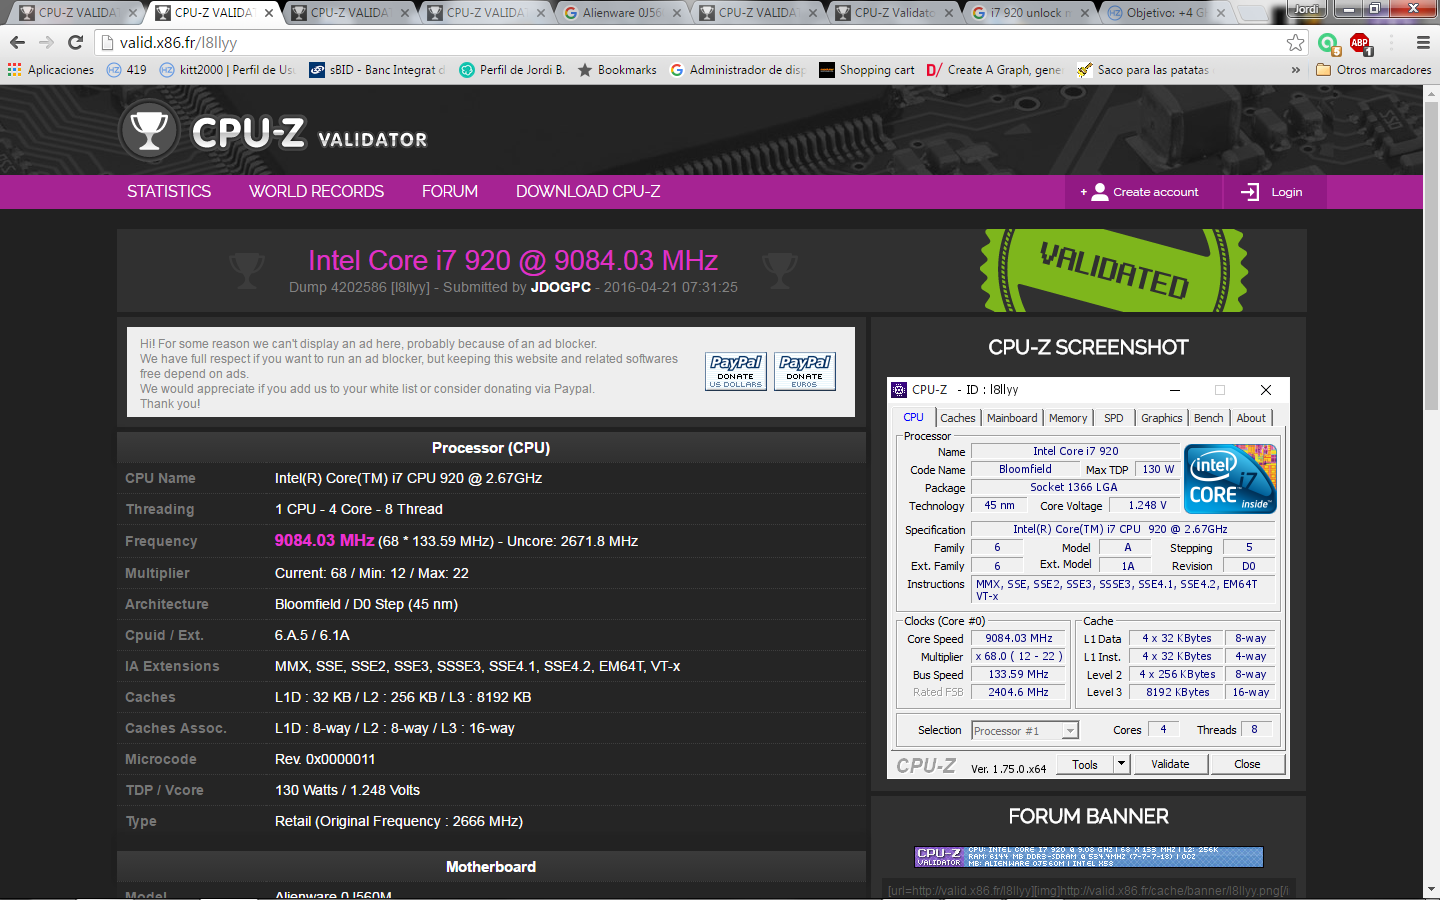Click the Create account user icon

[x=1100, y=192]
